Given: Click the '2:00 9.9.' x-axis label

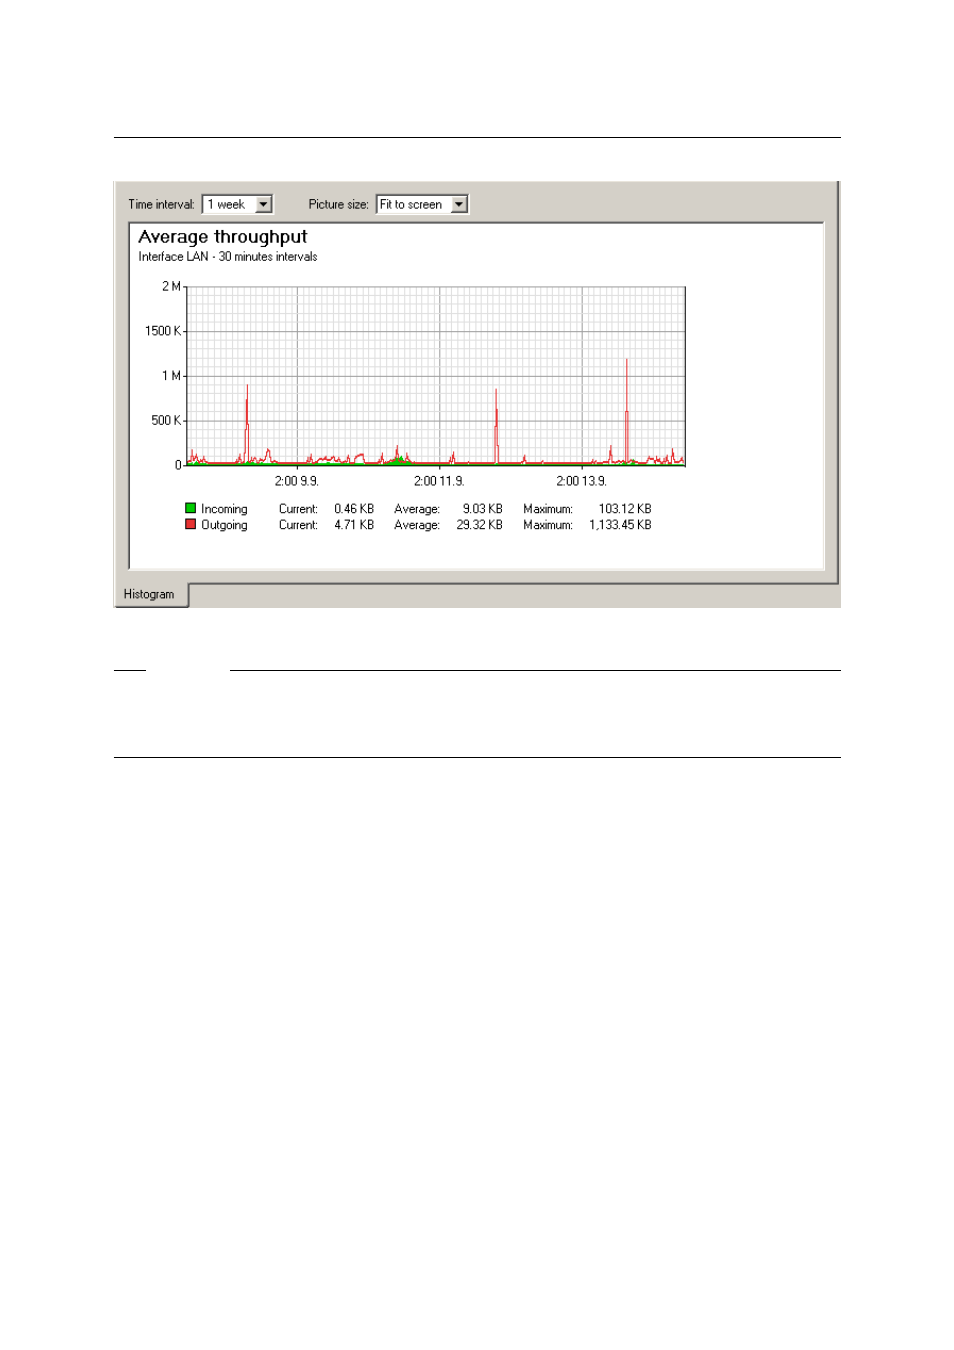Looking at the screenshot, I should 297,481.
